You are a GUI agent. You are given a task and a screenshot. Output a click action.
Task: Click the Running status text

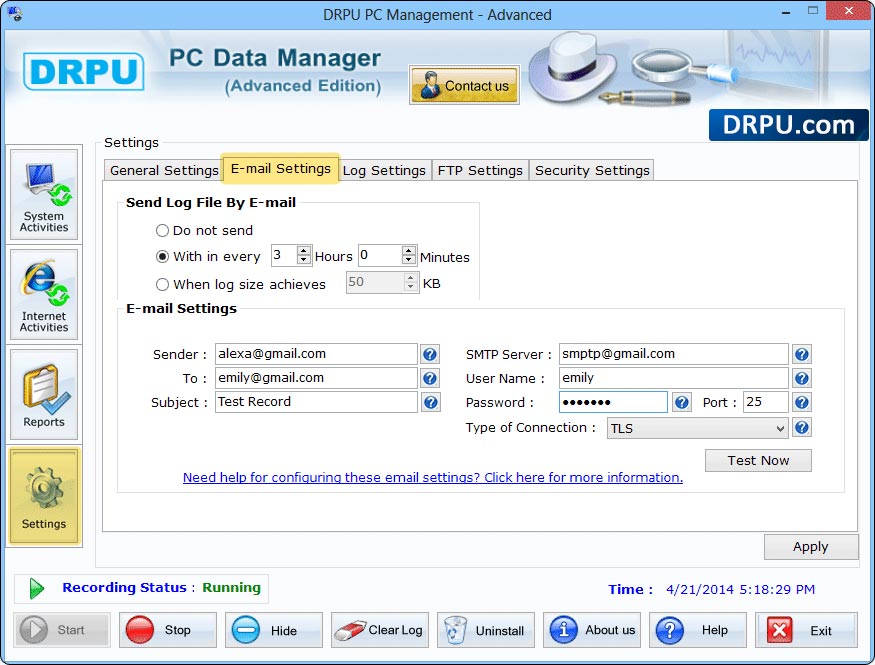(x=231, y=587)
